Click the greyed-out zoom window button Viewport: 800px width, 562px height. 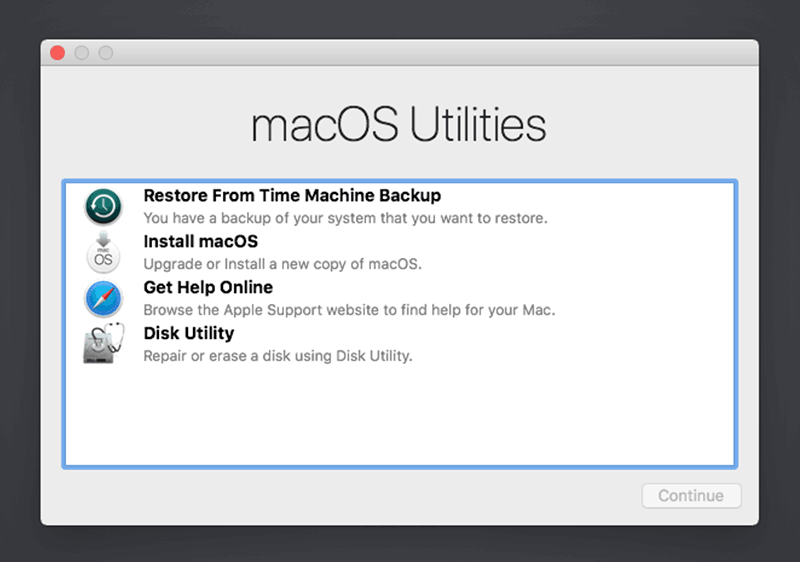[x=106, y=53]
